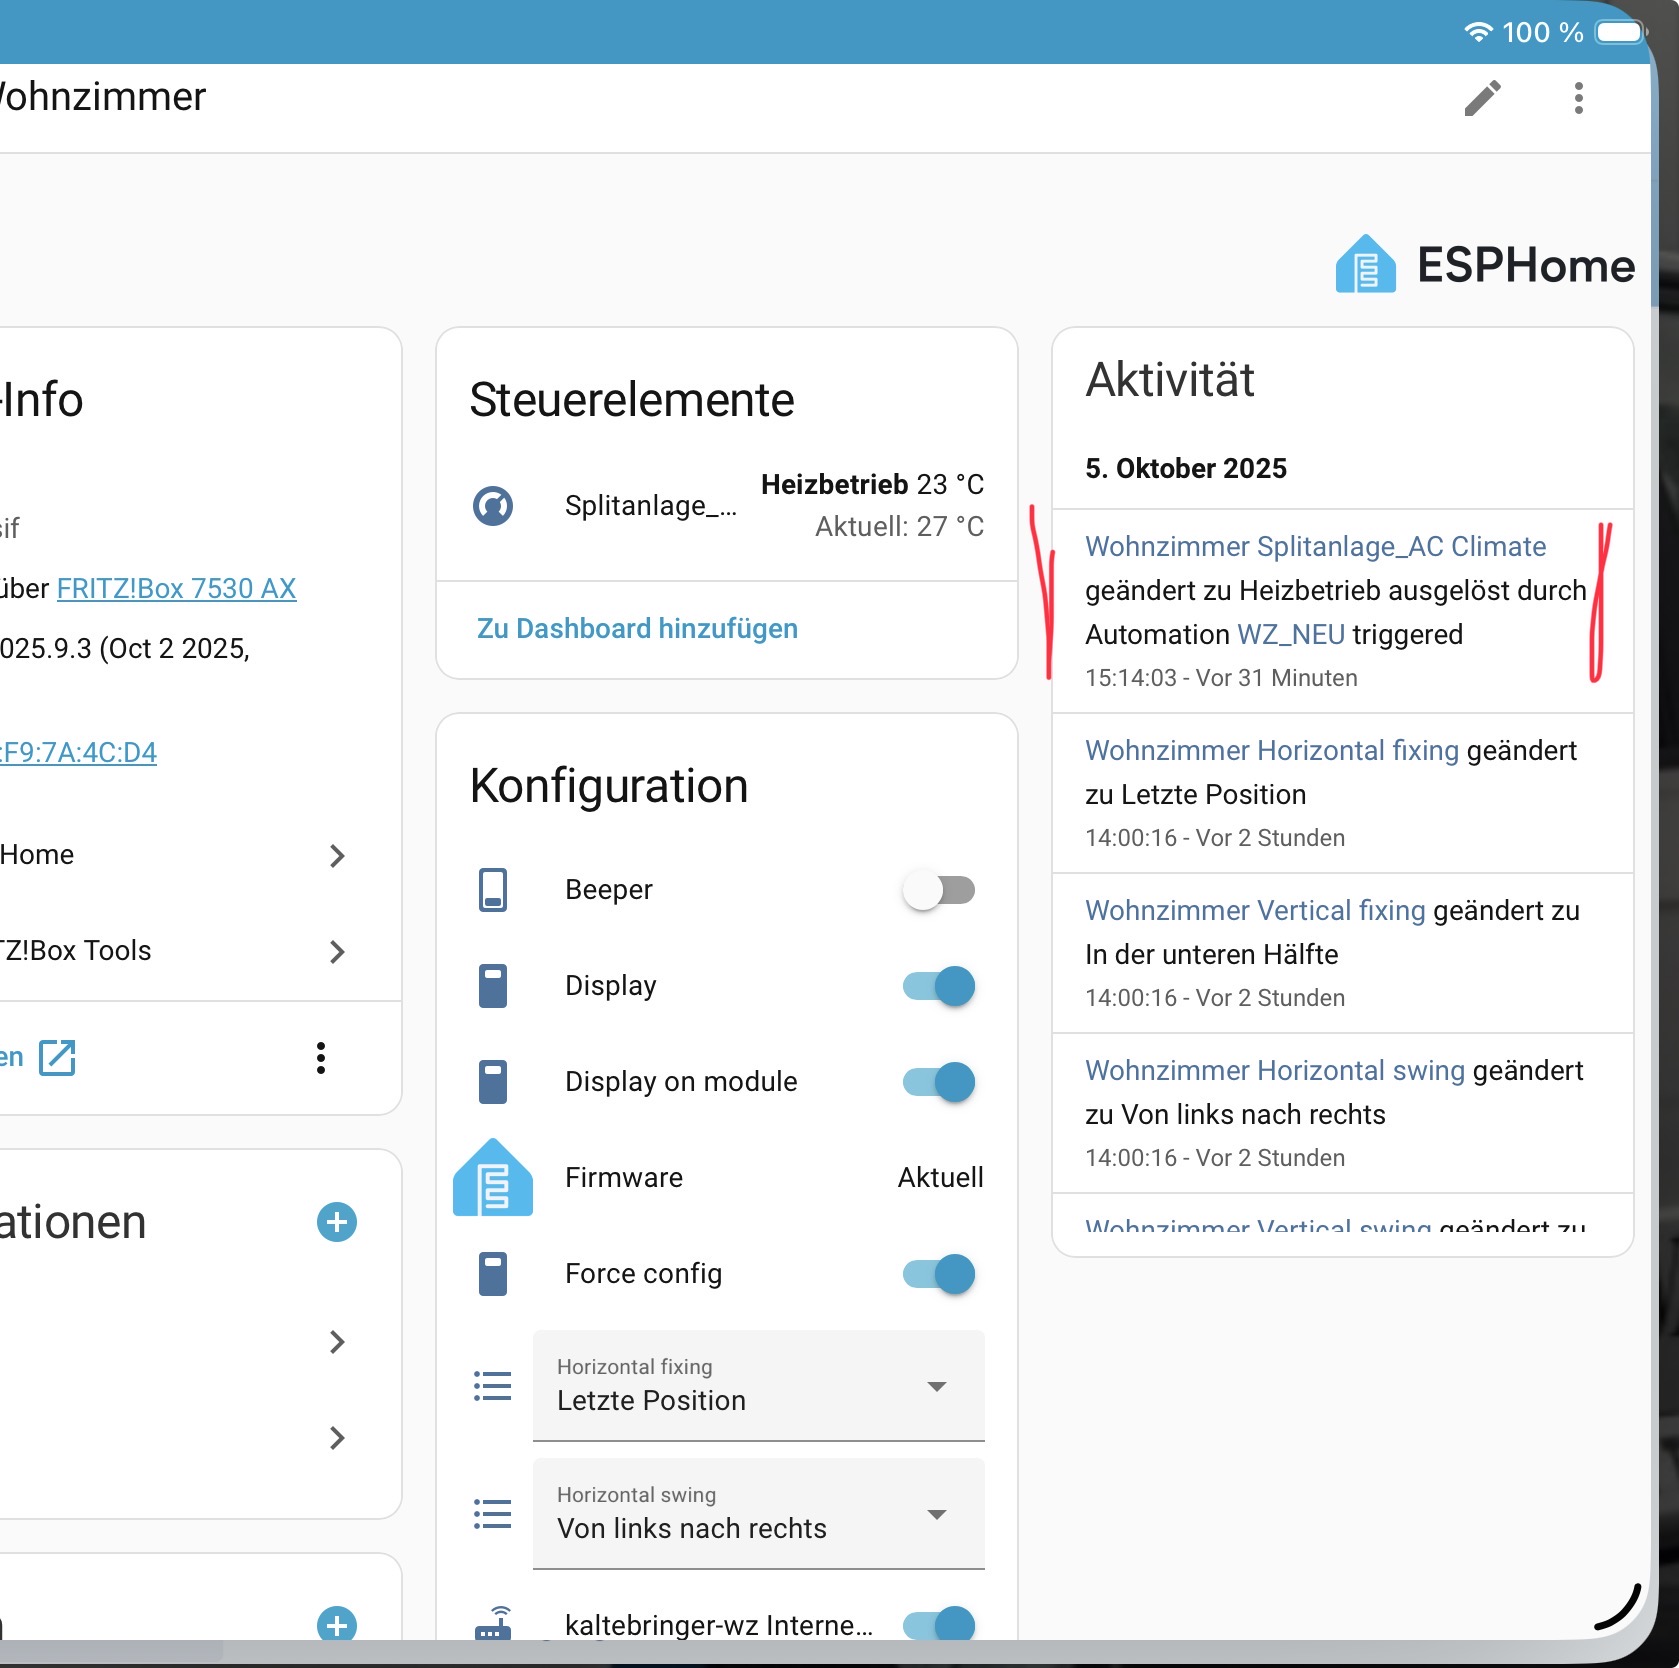Open the Horizontal fixing dropdown
Viewport: 1679px width, 1668px height.
[x=758, y=1386]
